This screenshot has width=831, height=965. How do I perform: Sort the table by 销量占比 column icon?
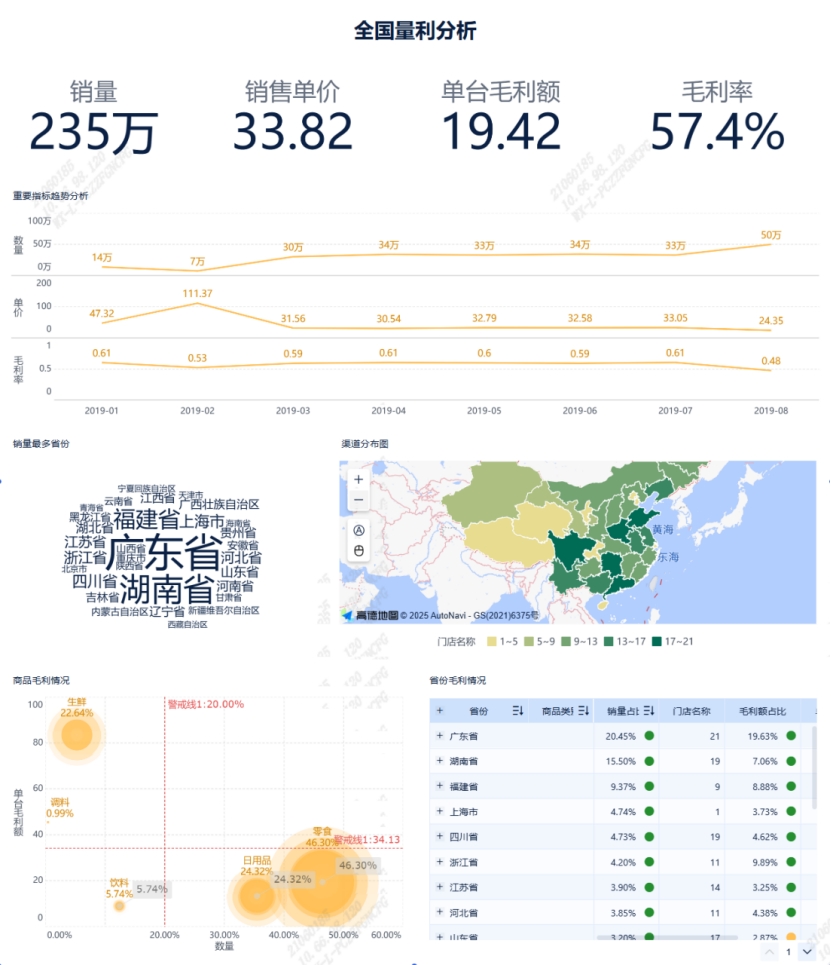[x=649, y=711]
